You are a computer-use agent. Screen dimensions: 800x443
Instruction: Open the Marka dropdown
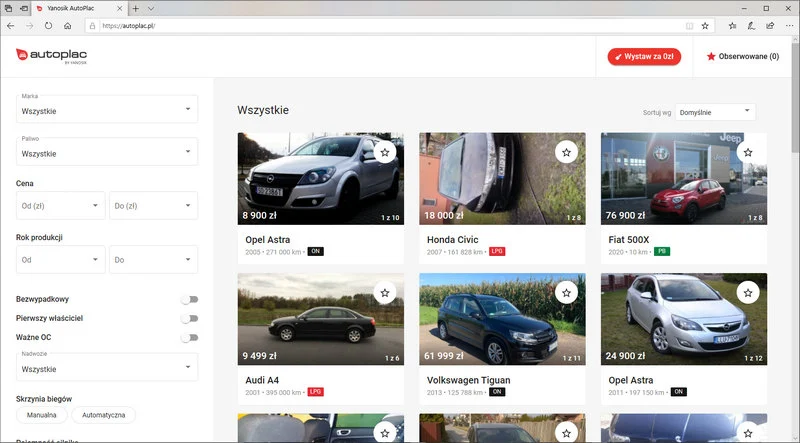pos(107,109)
